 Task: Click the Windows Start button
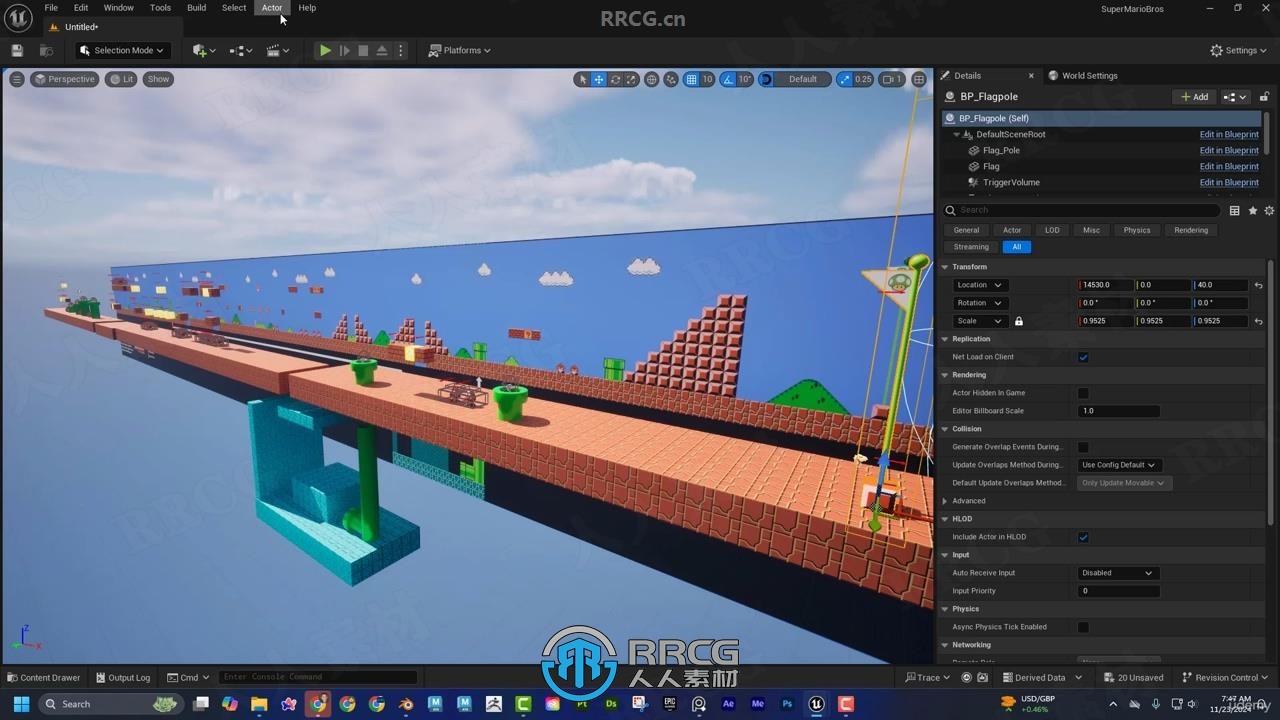coord(20,704)
